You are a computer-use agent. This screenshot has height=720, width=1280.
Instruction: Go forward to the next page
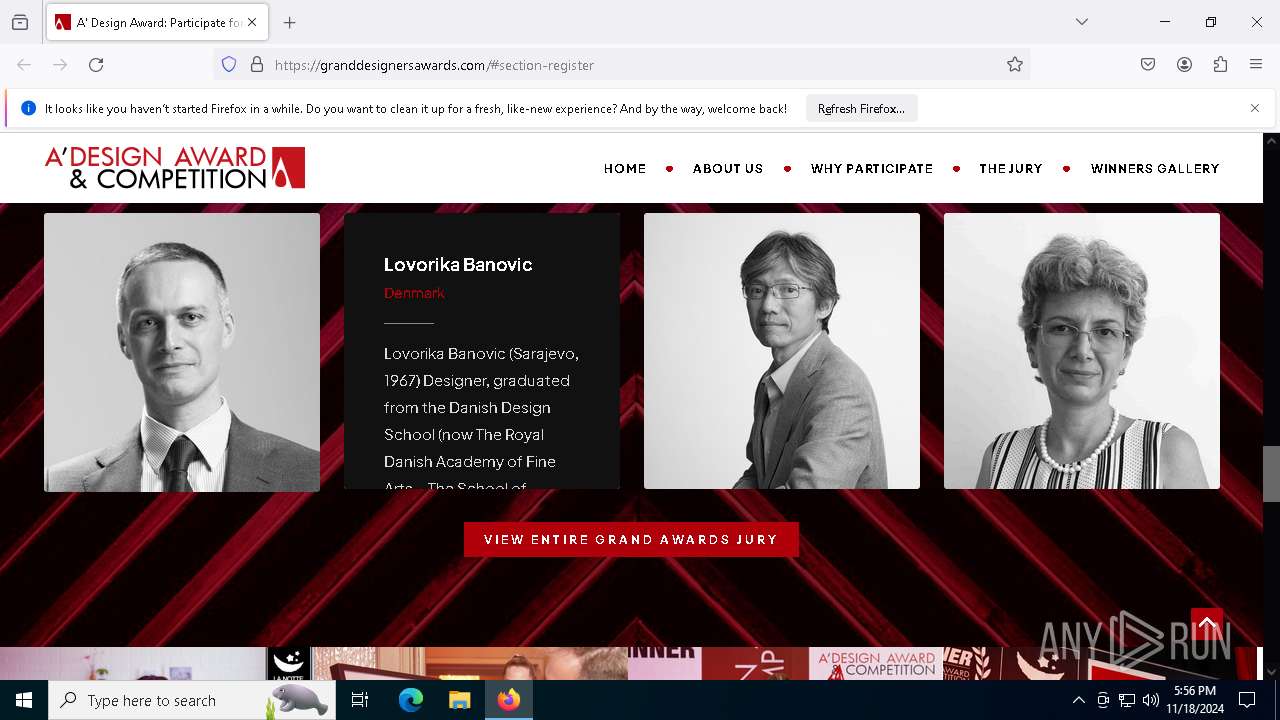tap(60, 65)
